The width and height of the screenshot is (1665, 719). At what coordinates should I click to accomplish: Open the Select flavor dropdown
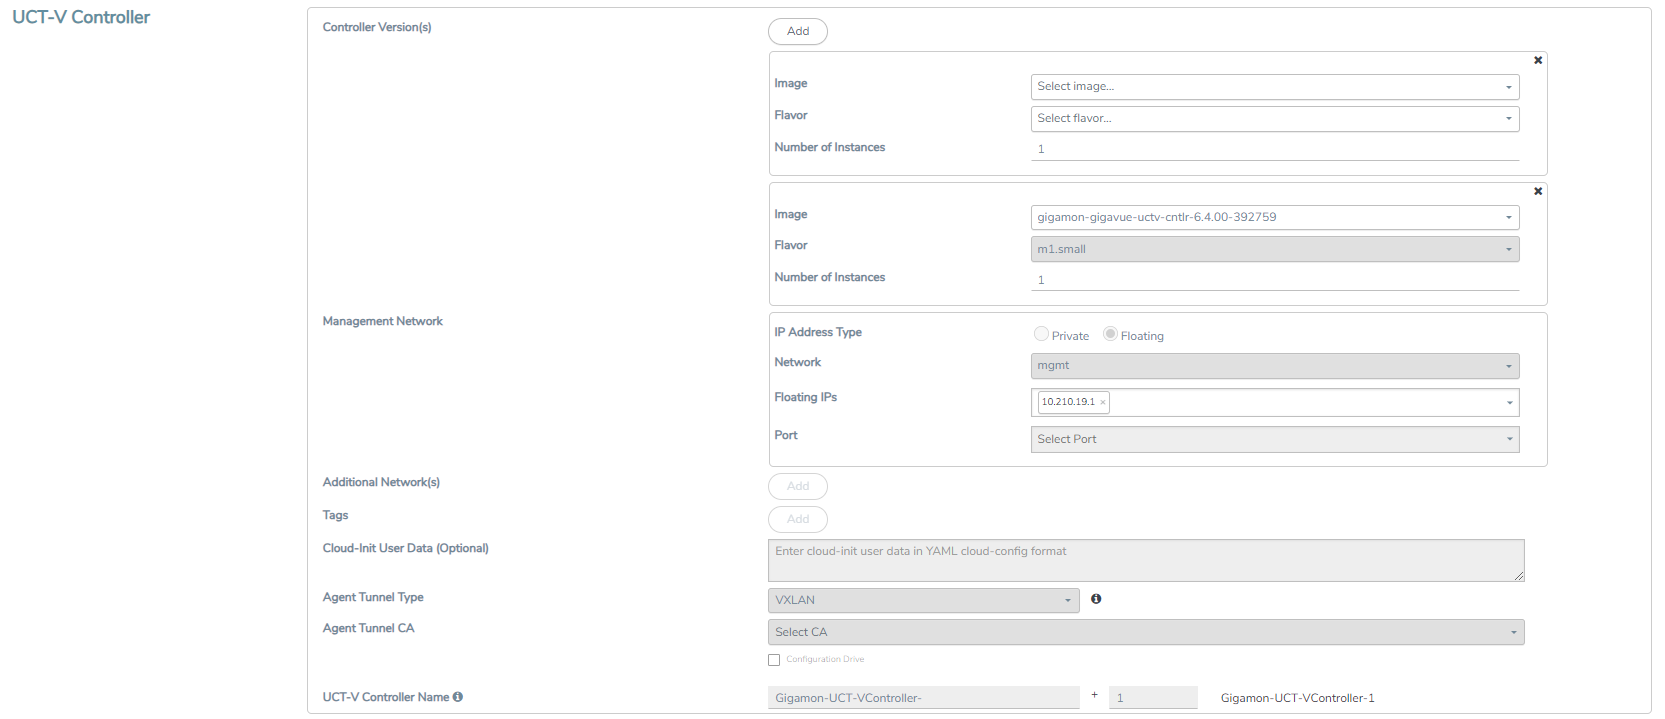[x=1274, y=119]
